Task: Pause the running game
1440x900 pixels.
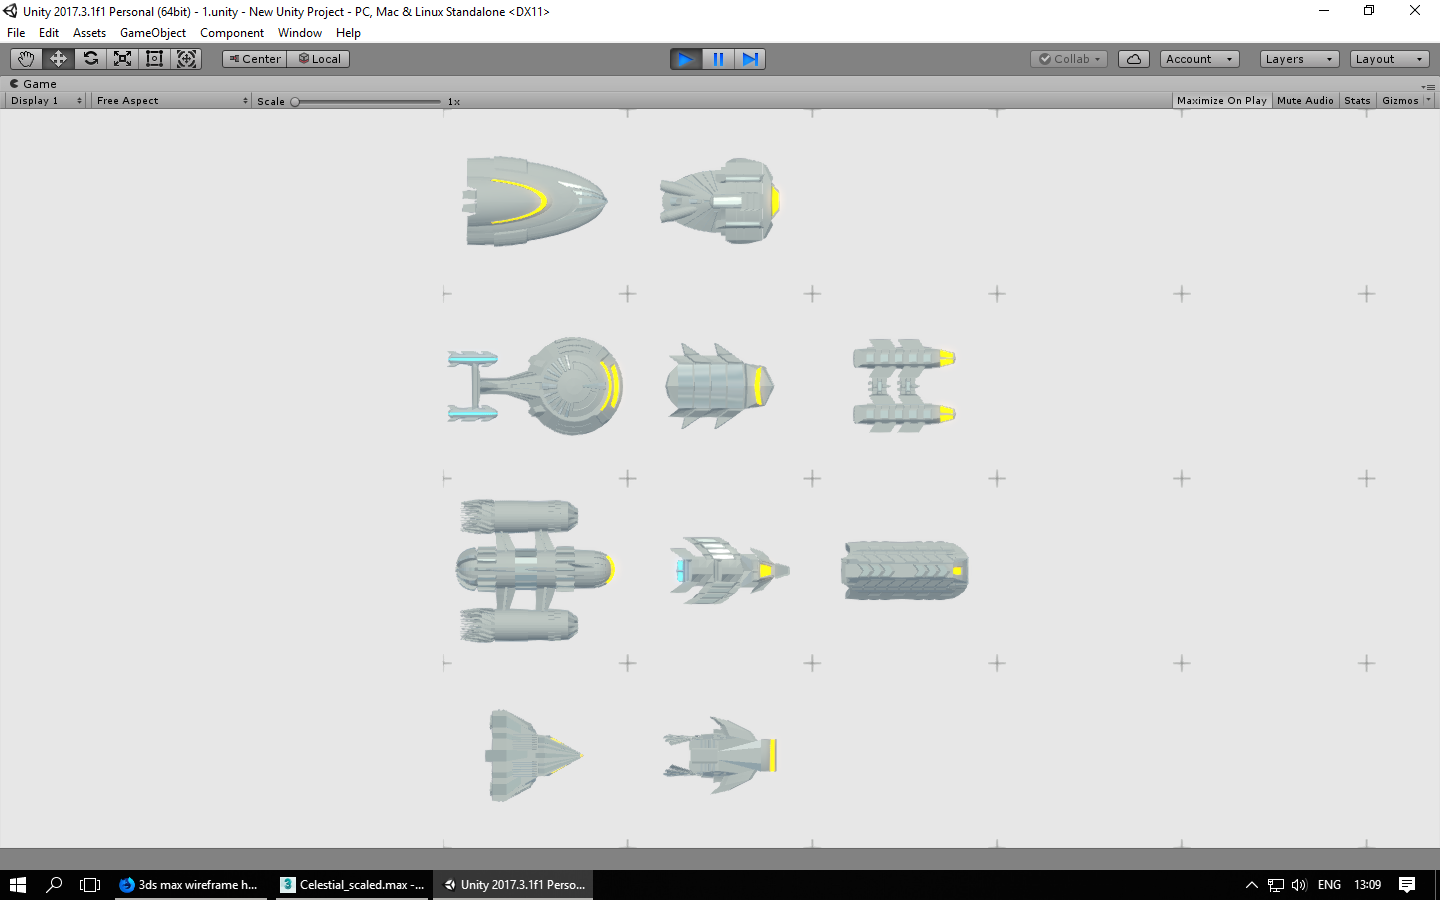Action: (718, 59)
